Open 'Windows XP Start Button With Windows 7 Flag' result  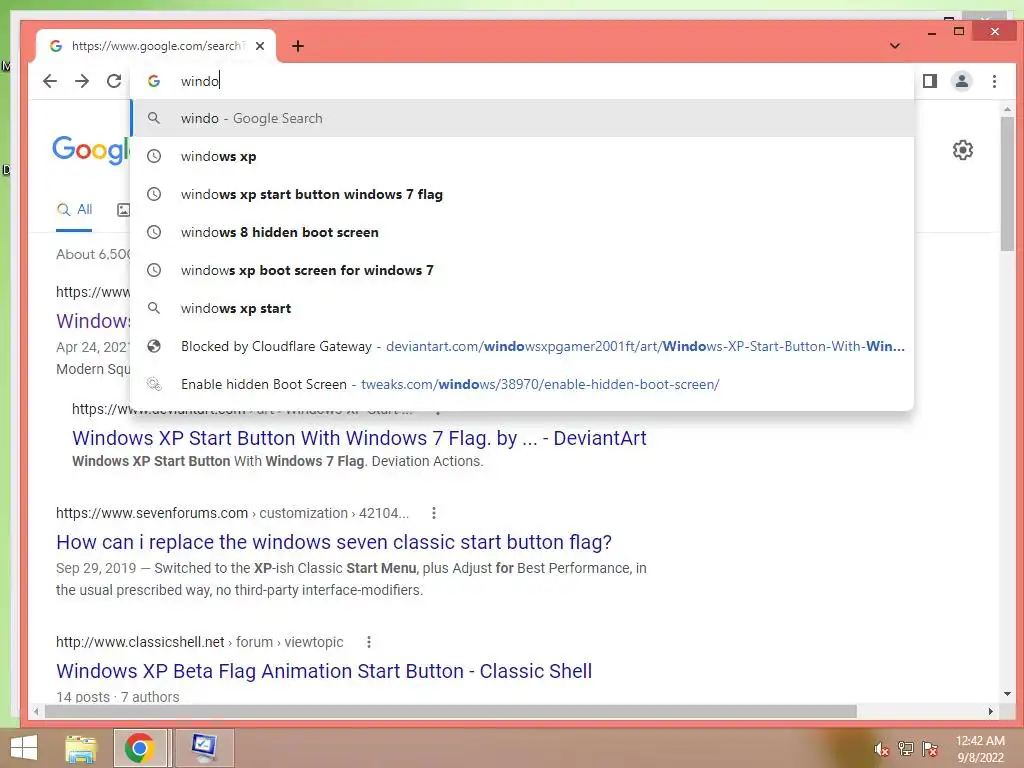(359, 438)
